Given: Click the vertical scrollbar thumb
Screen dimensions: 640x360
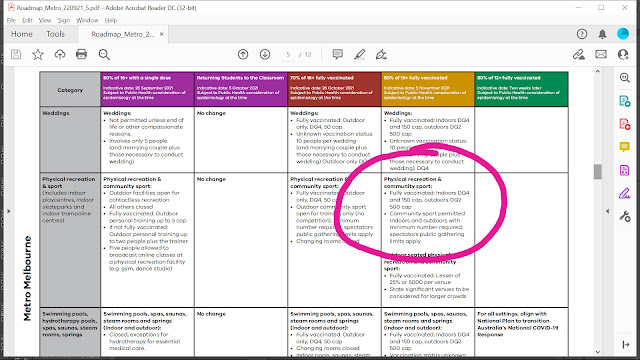Looking at the screenshot, I should tap(598, 171).
